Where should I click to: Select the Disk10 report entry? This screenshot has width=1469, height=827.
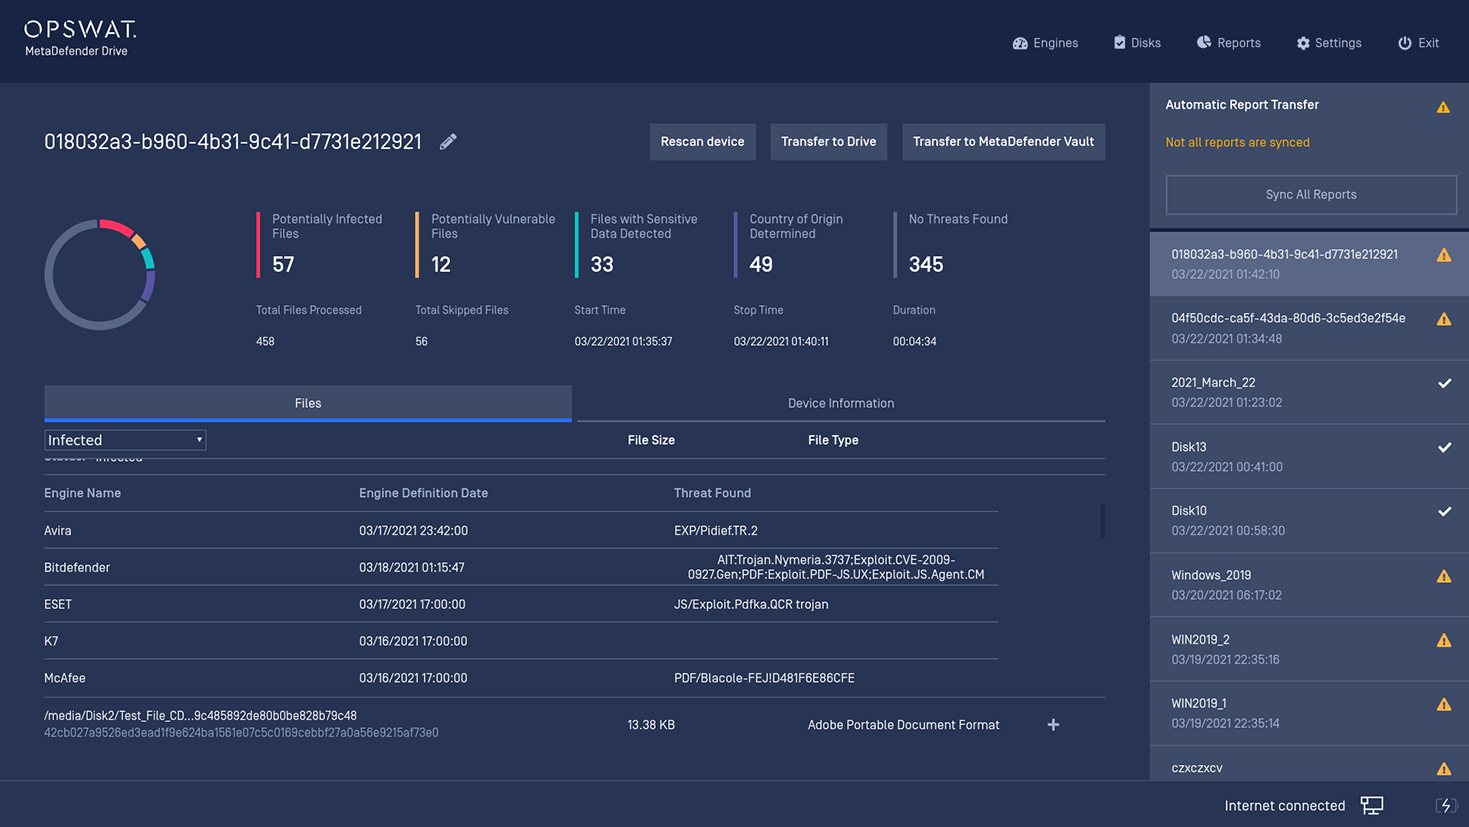click(x=1309, y=520)
